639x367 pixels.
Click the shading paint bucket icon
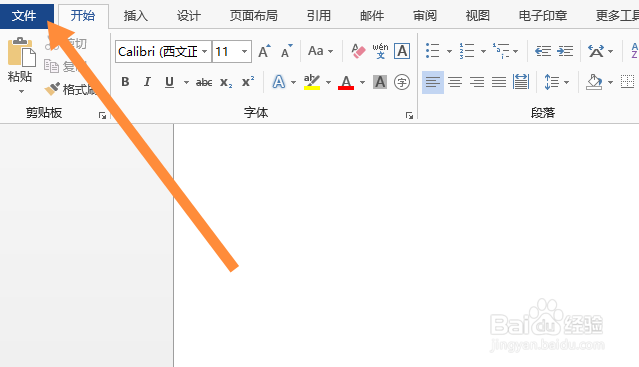[x=594, y=82]
